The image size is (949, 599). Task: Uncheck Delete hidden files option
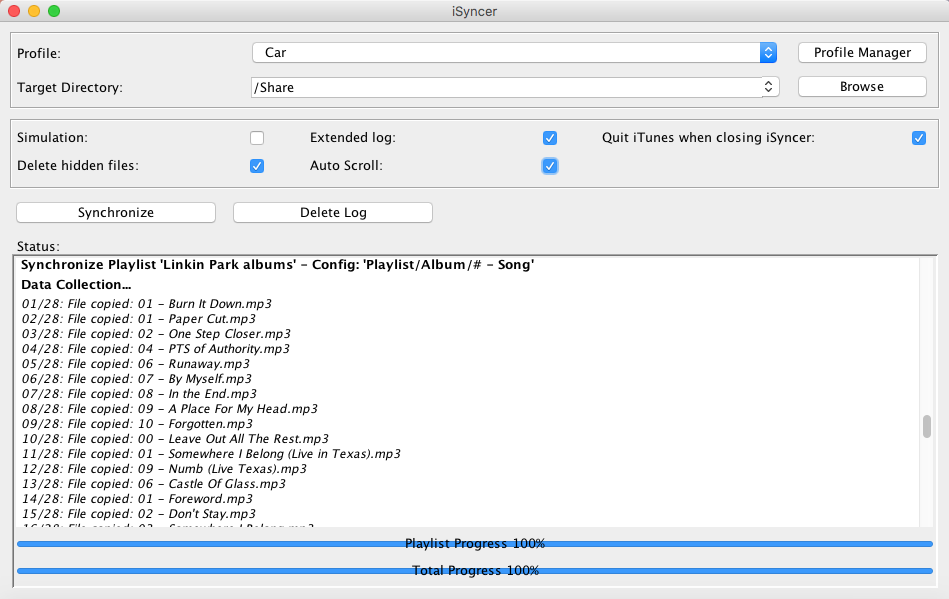[257, 166]
